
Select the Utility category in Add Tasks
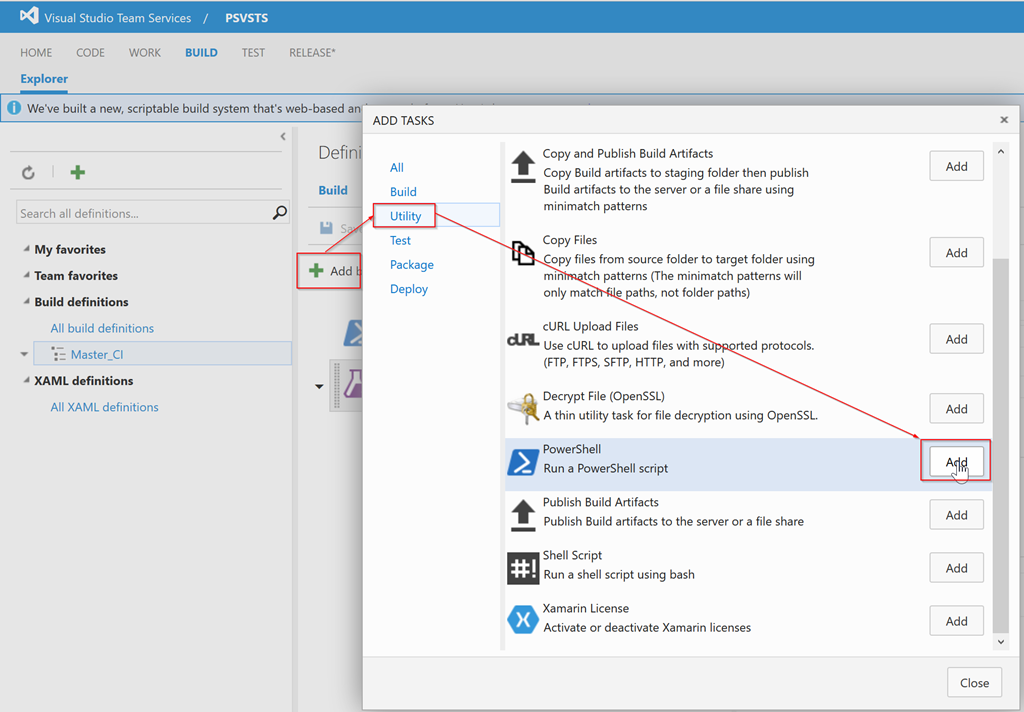coord(406,216)
